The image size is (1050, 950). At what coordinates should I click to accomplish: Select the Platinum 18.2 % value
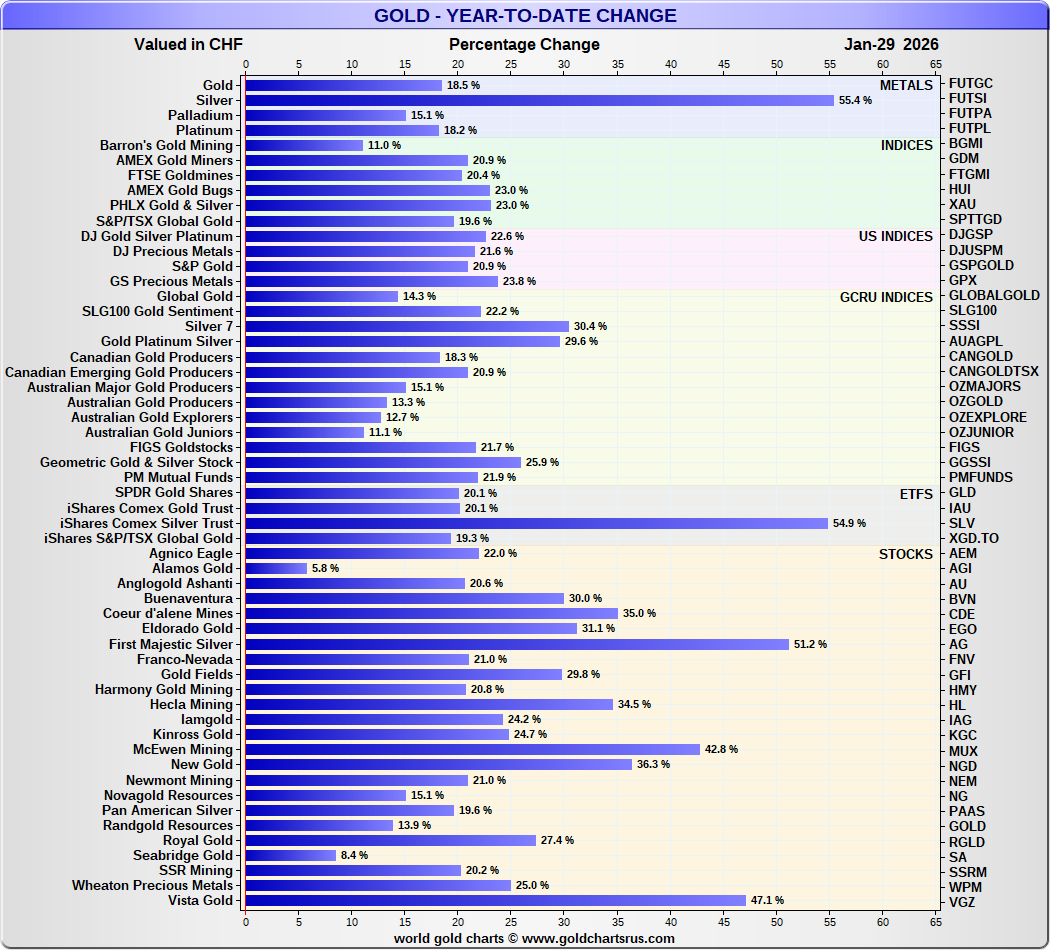coord(460,131)
